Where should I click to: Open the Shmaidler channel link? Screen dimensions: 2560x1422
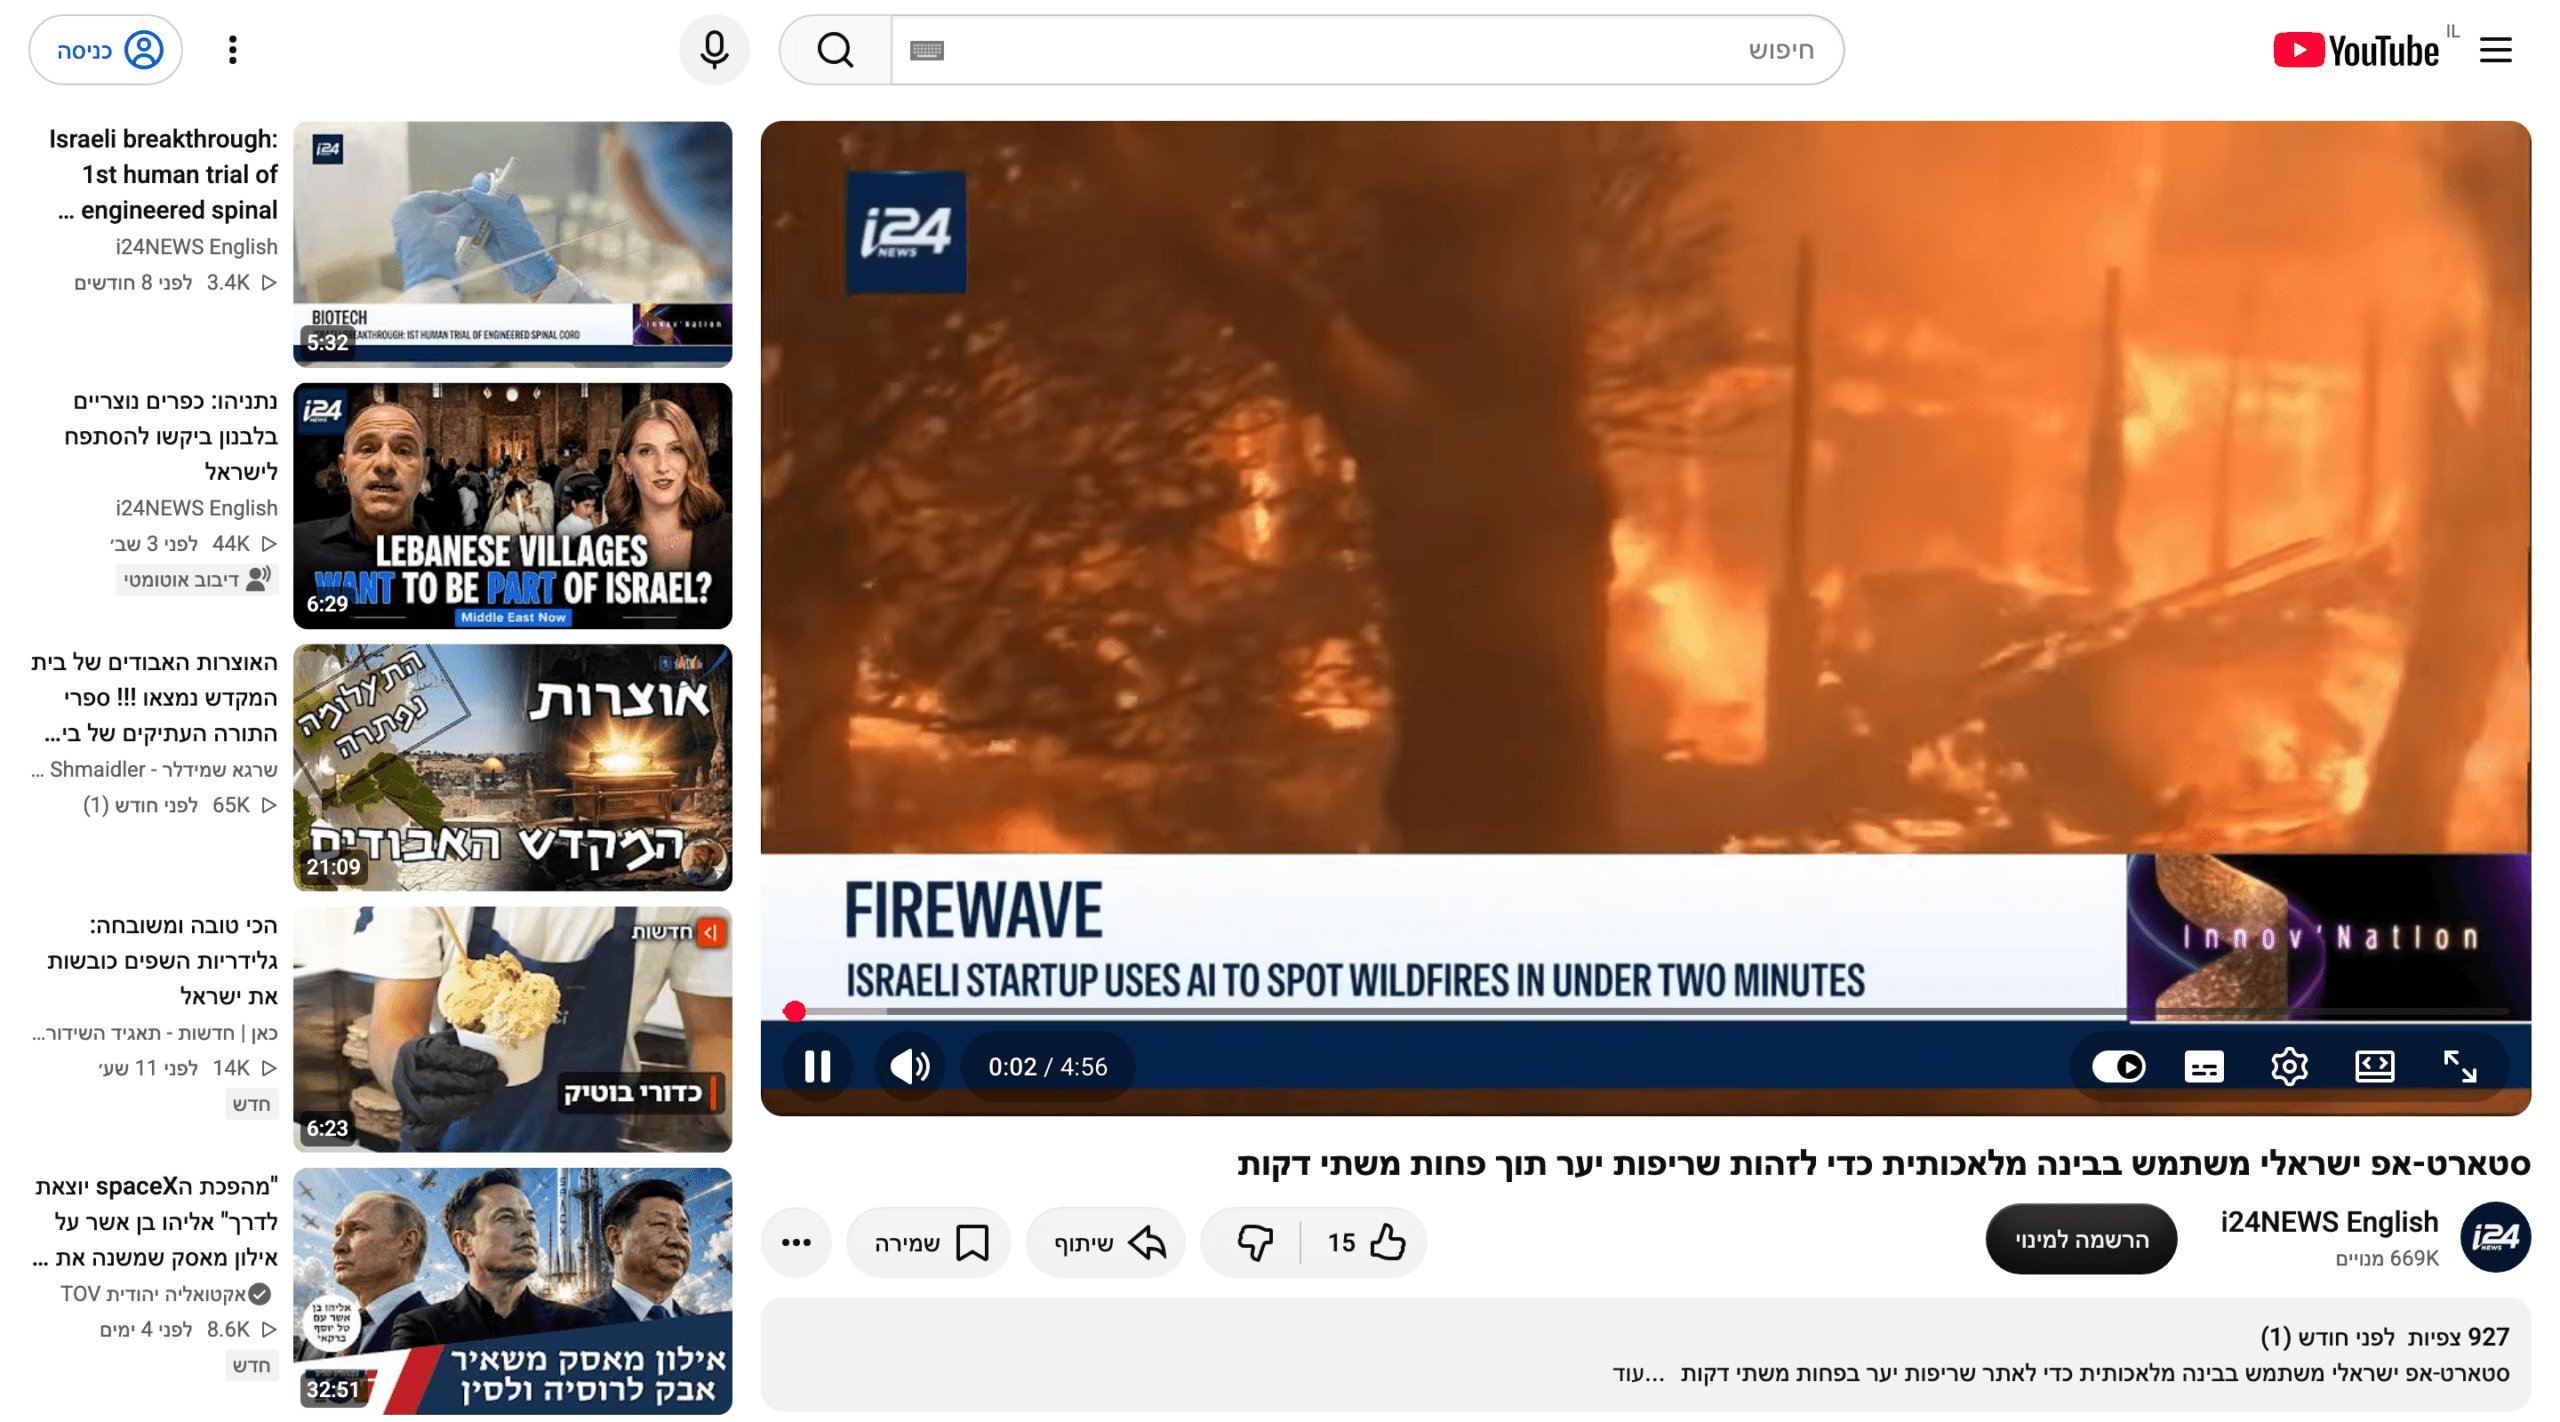pyautogui.click(x=155, y=769)
